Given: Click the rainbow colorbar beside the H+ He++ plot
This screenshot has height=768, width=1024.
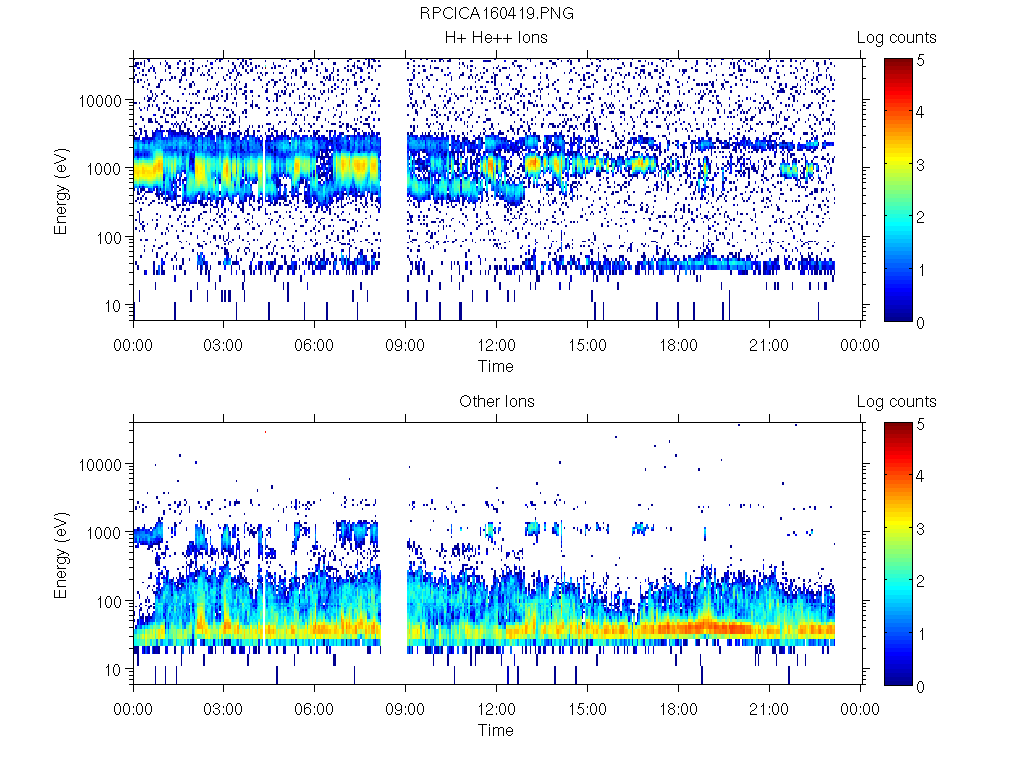Looking at the screenshot, I should [898, 190].
